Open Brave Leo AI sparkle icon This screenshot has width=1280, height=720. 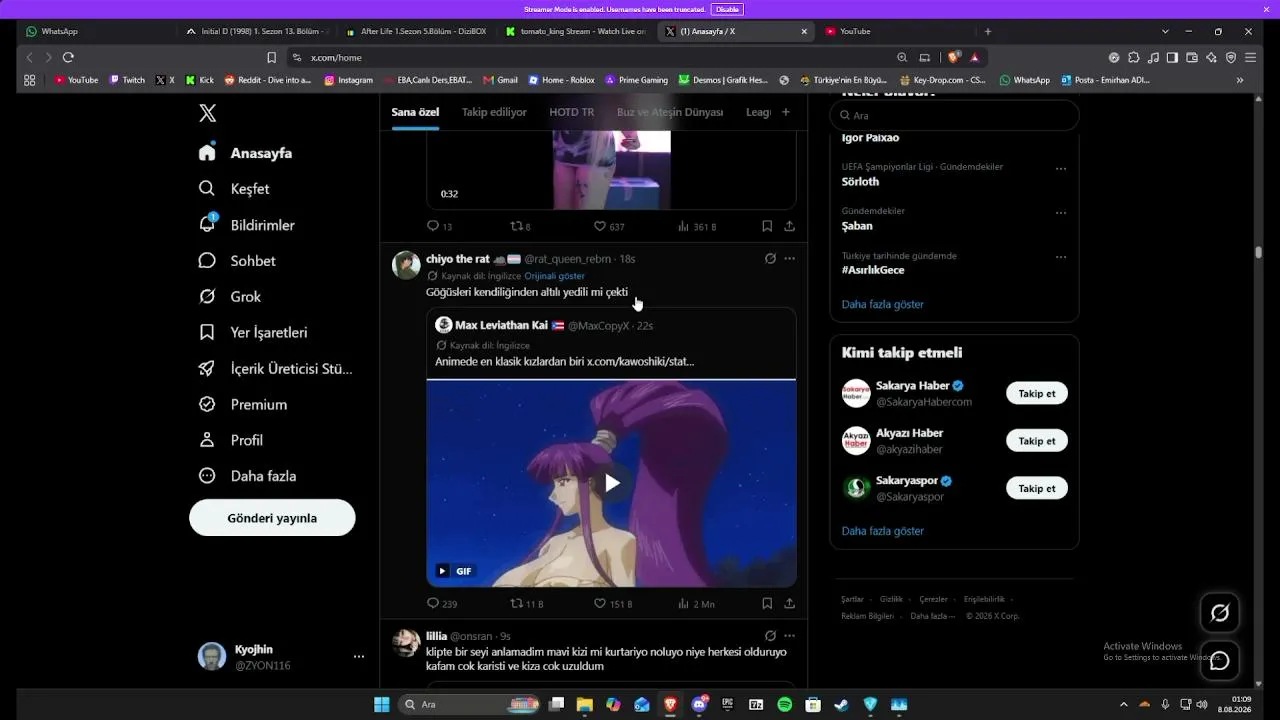pyautogui.click(x=1211, y=58)
